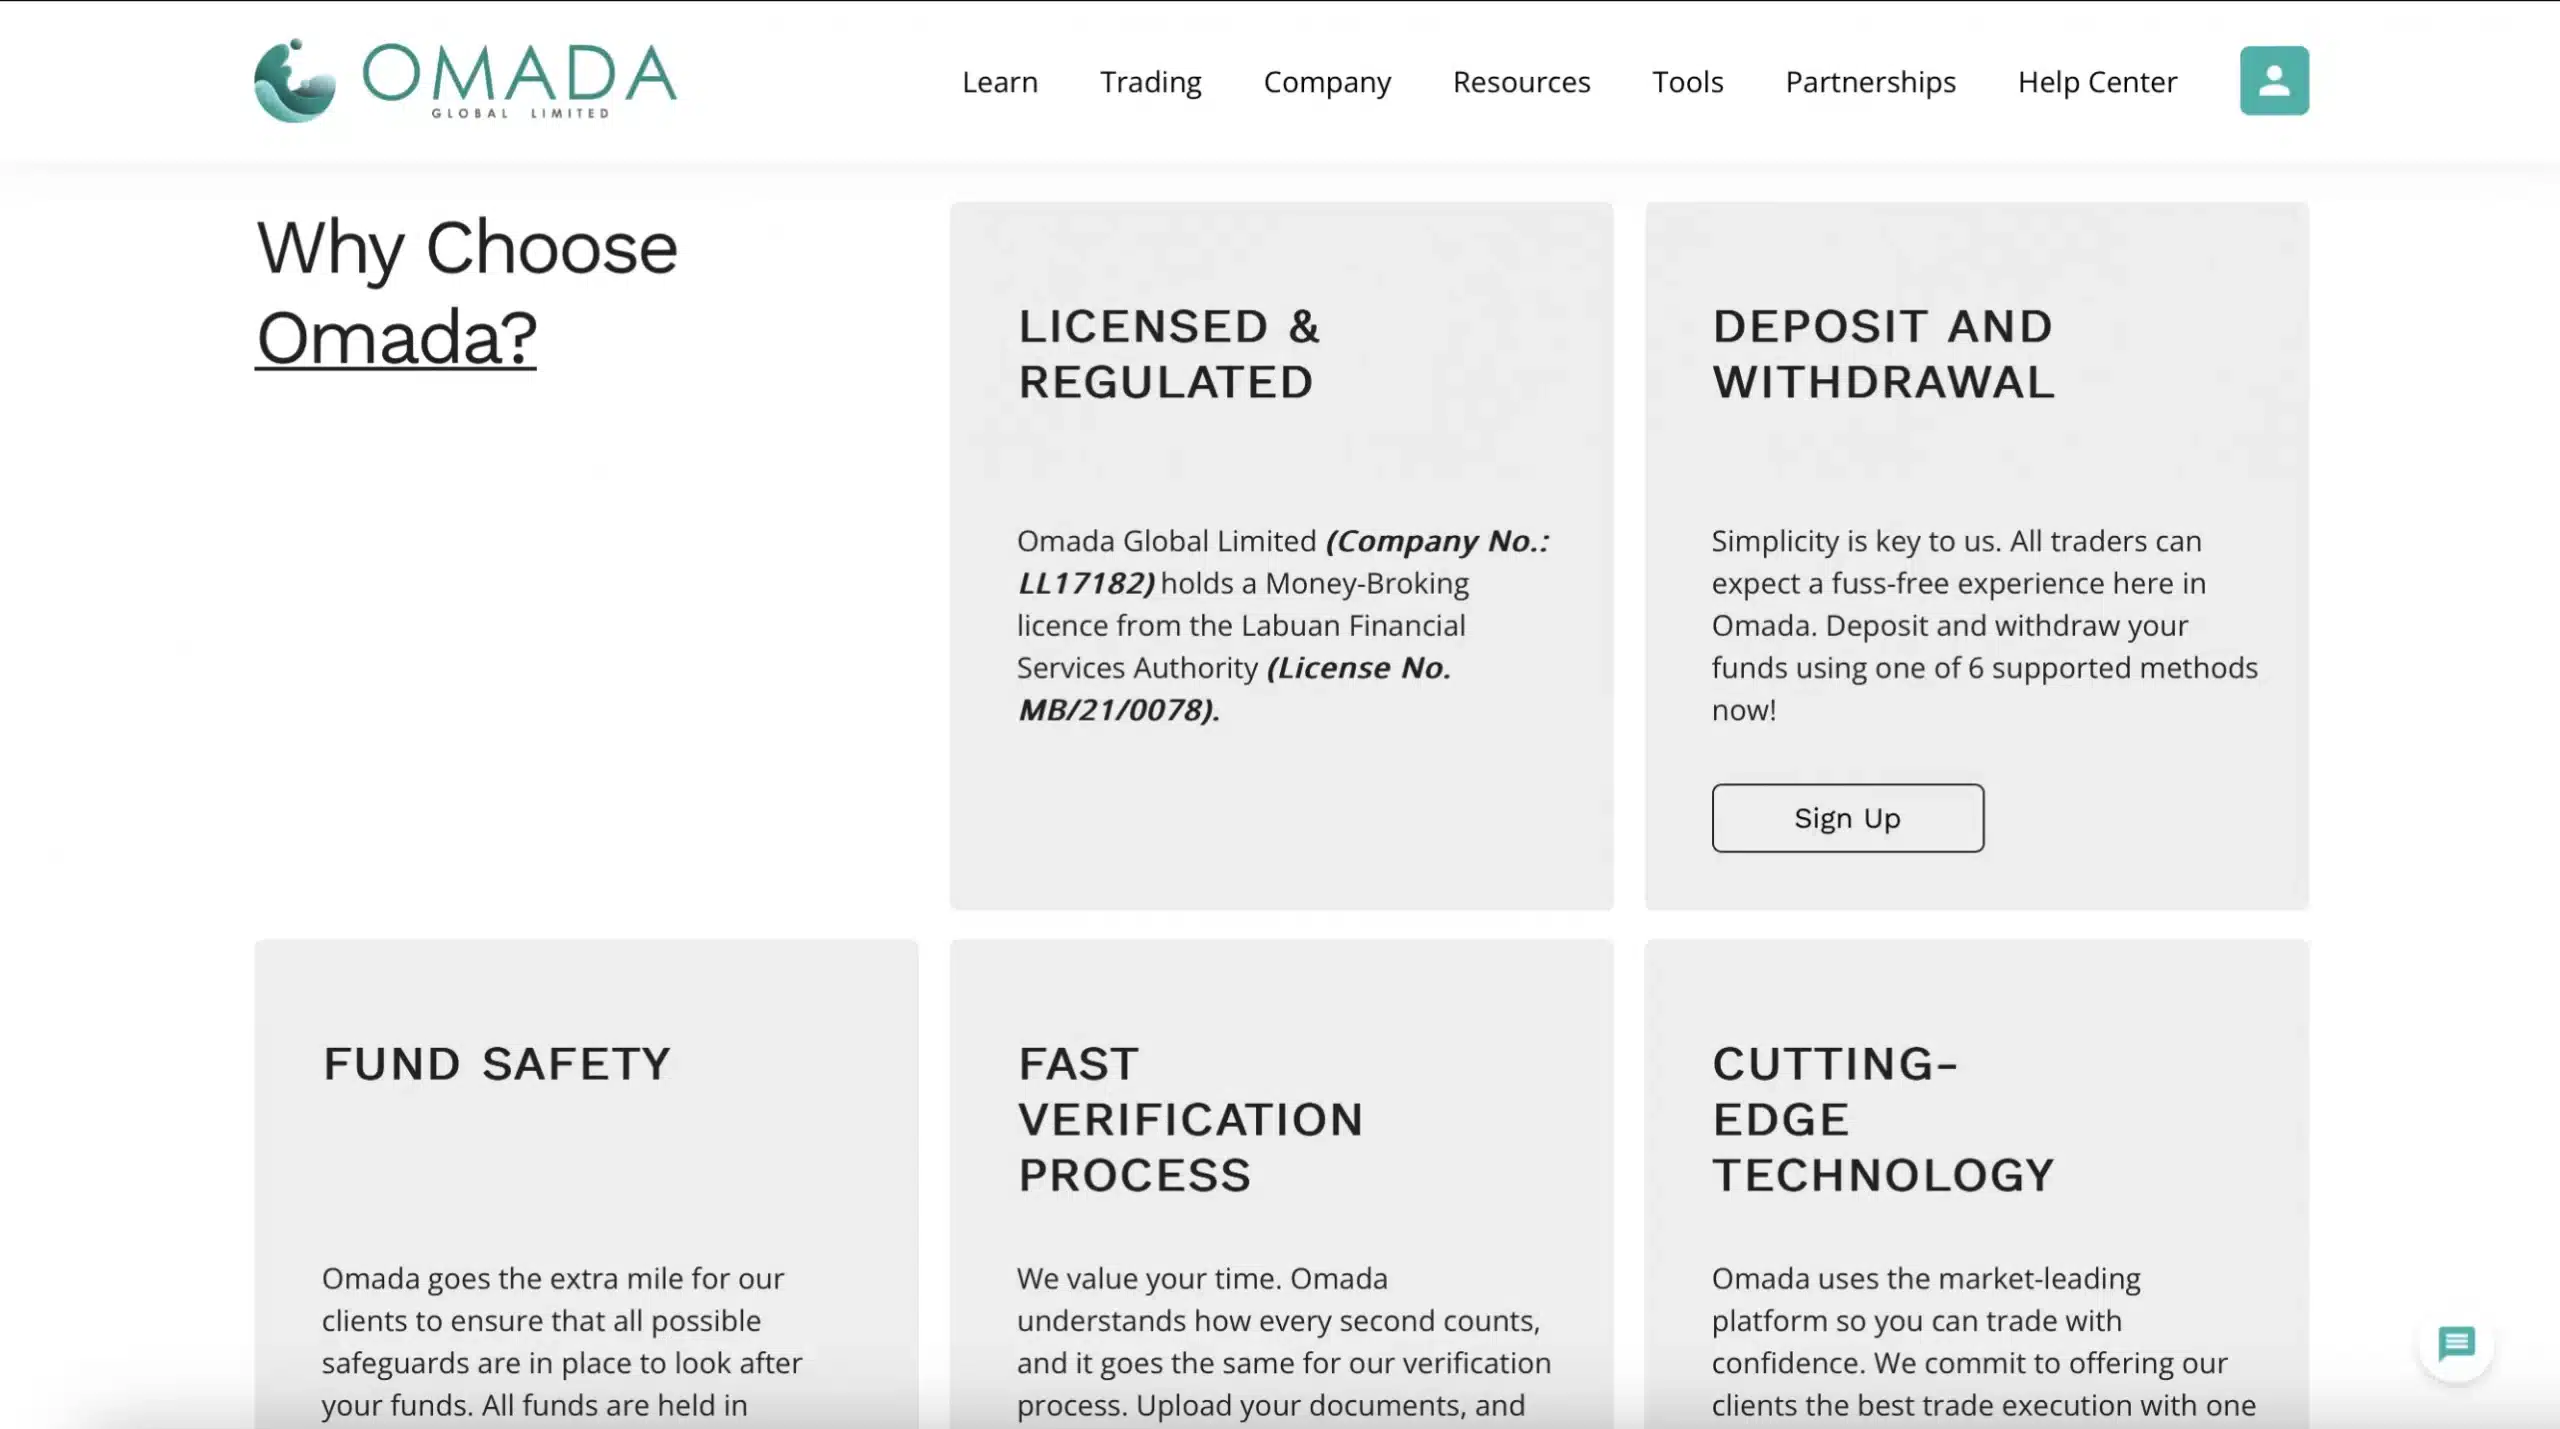Click the Cutting-Edge Technology card title

[1884, 1119]
